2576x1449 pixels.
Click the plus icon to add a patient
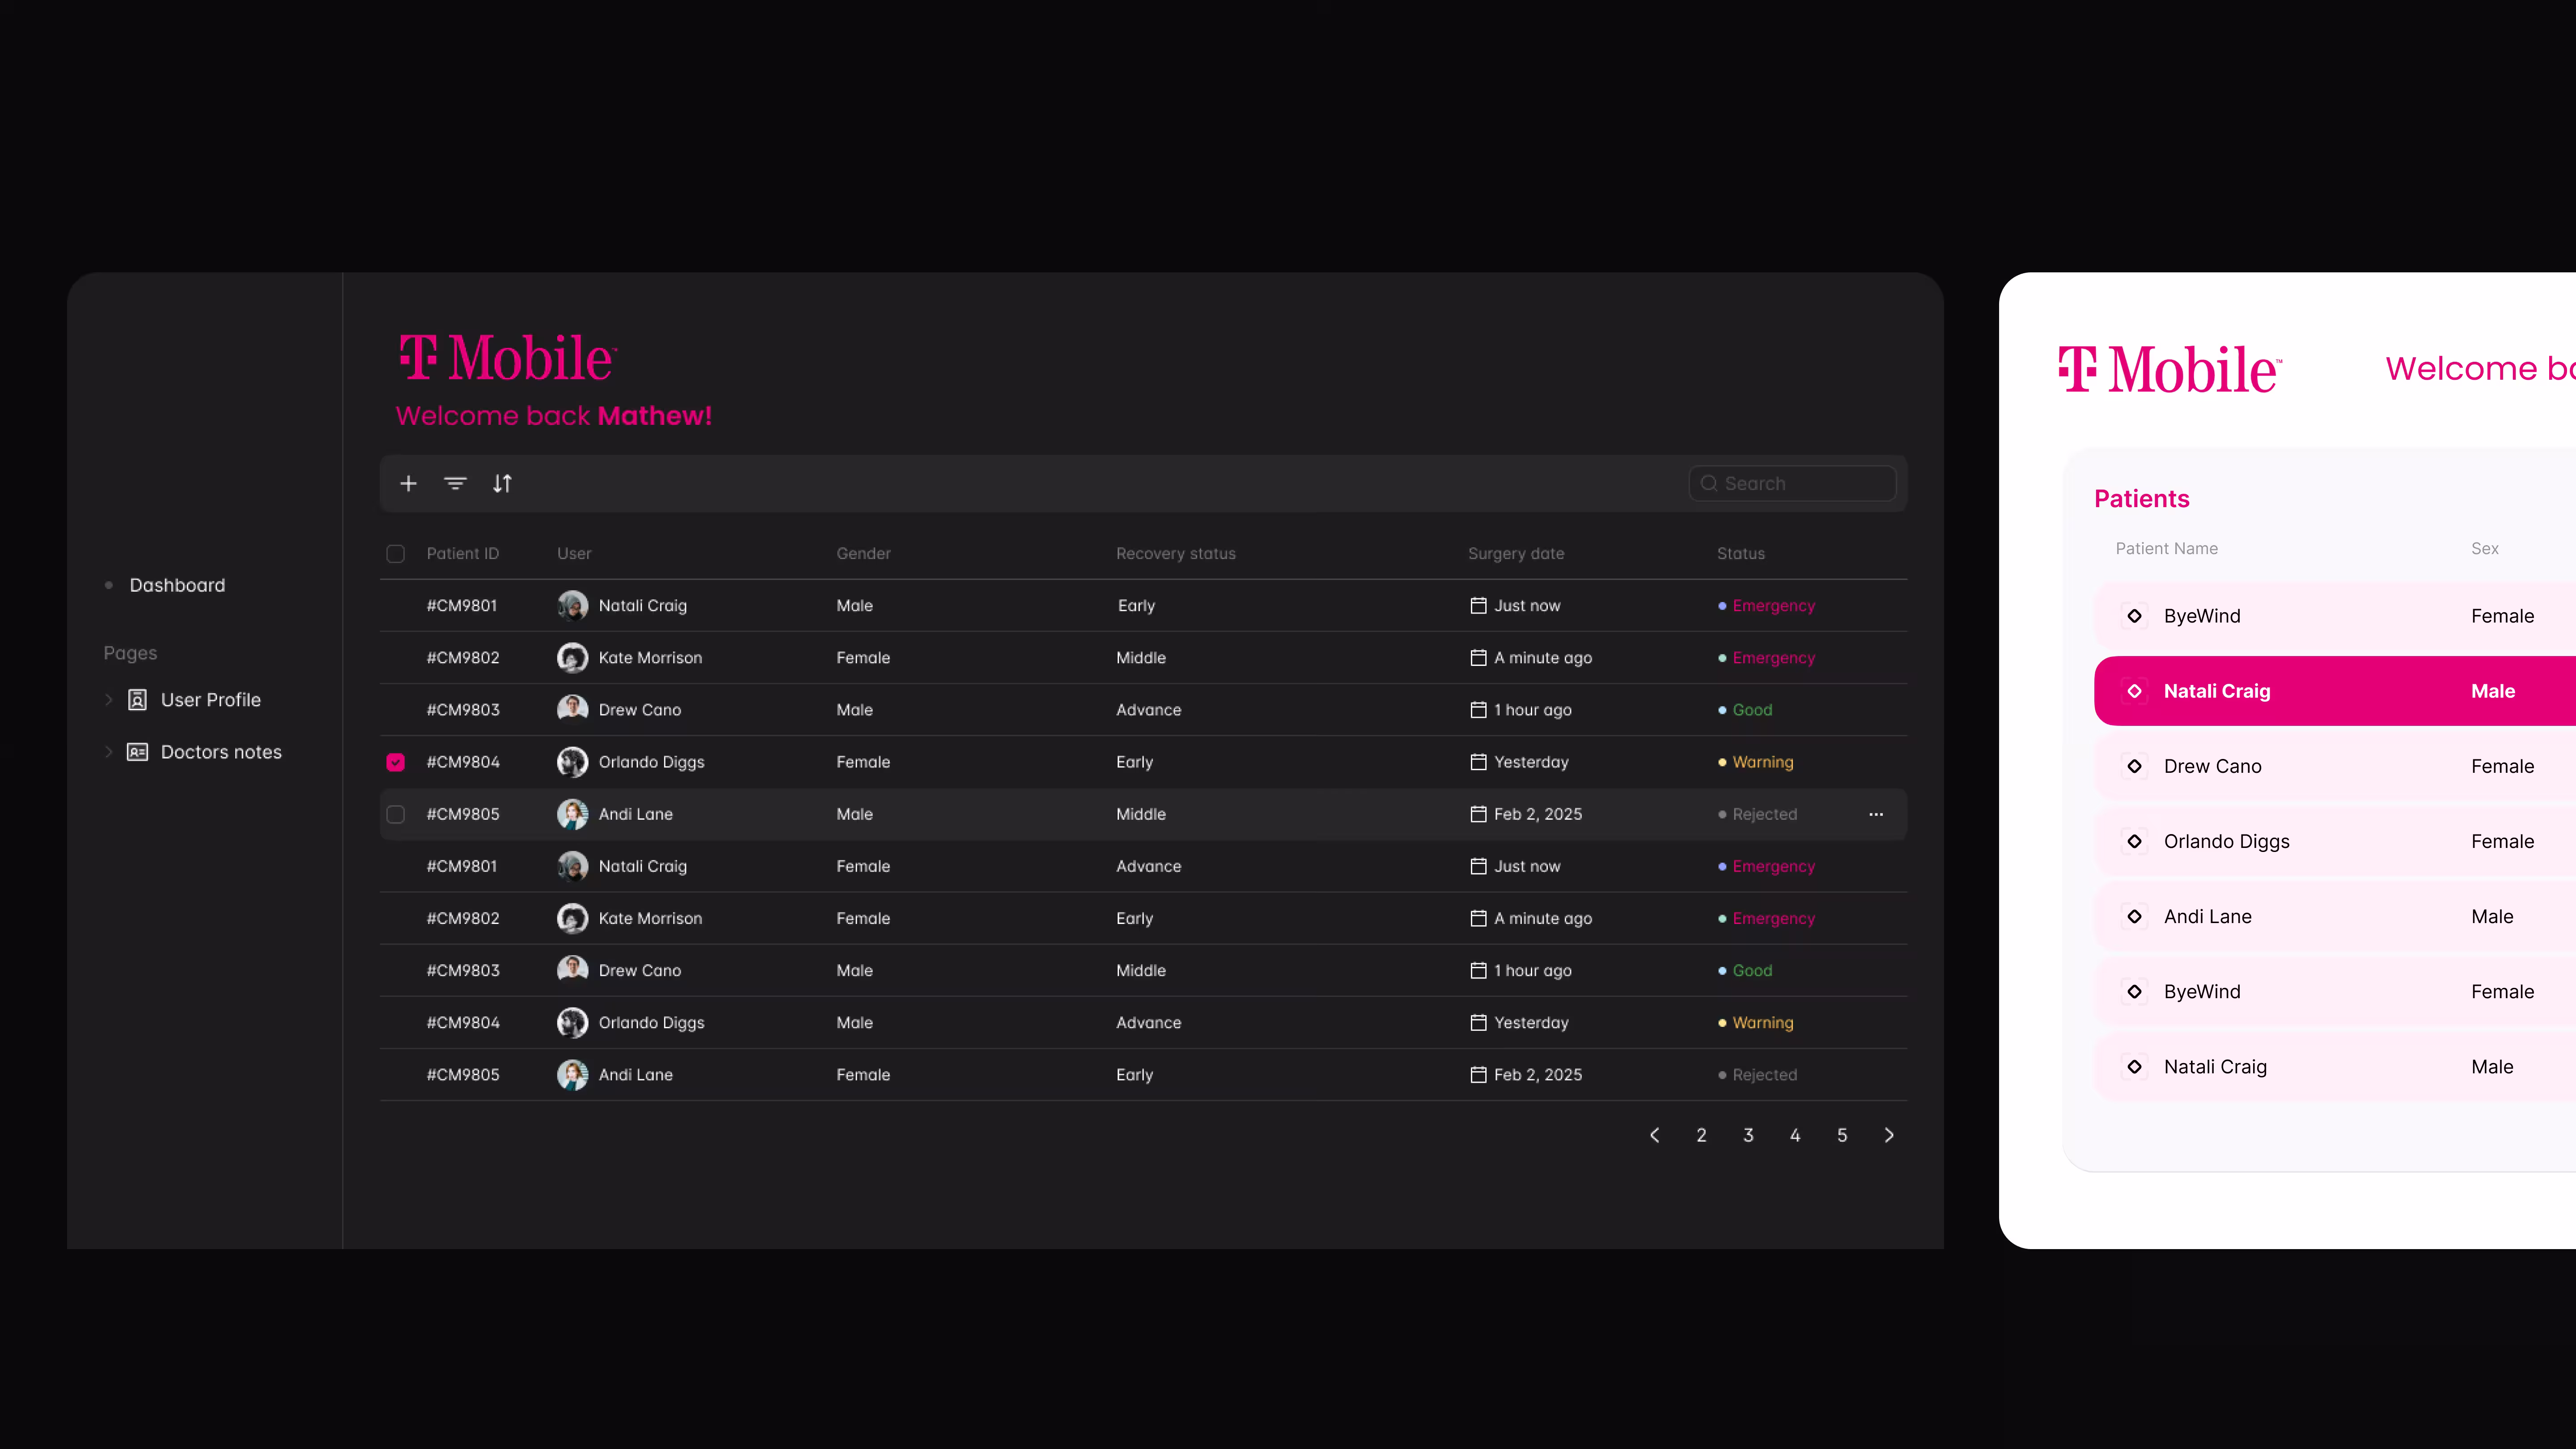coord(408,484)
